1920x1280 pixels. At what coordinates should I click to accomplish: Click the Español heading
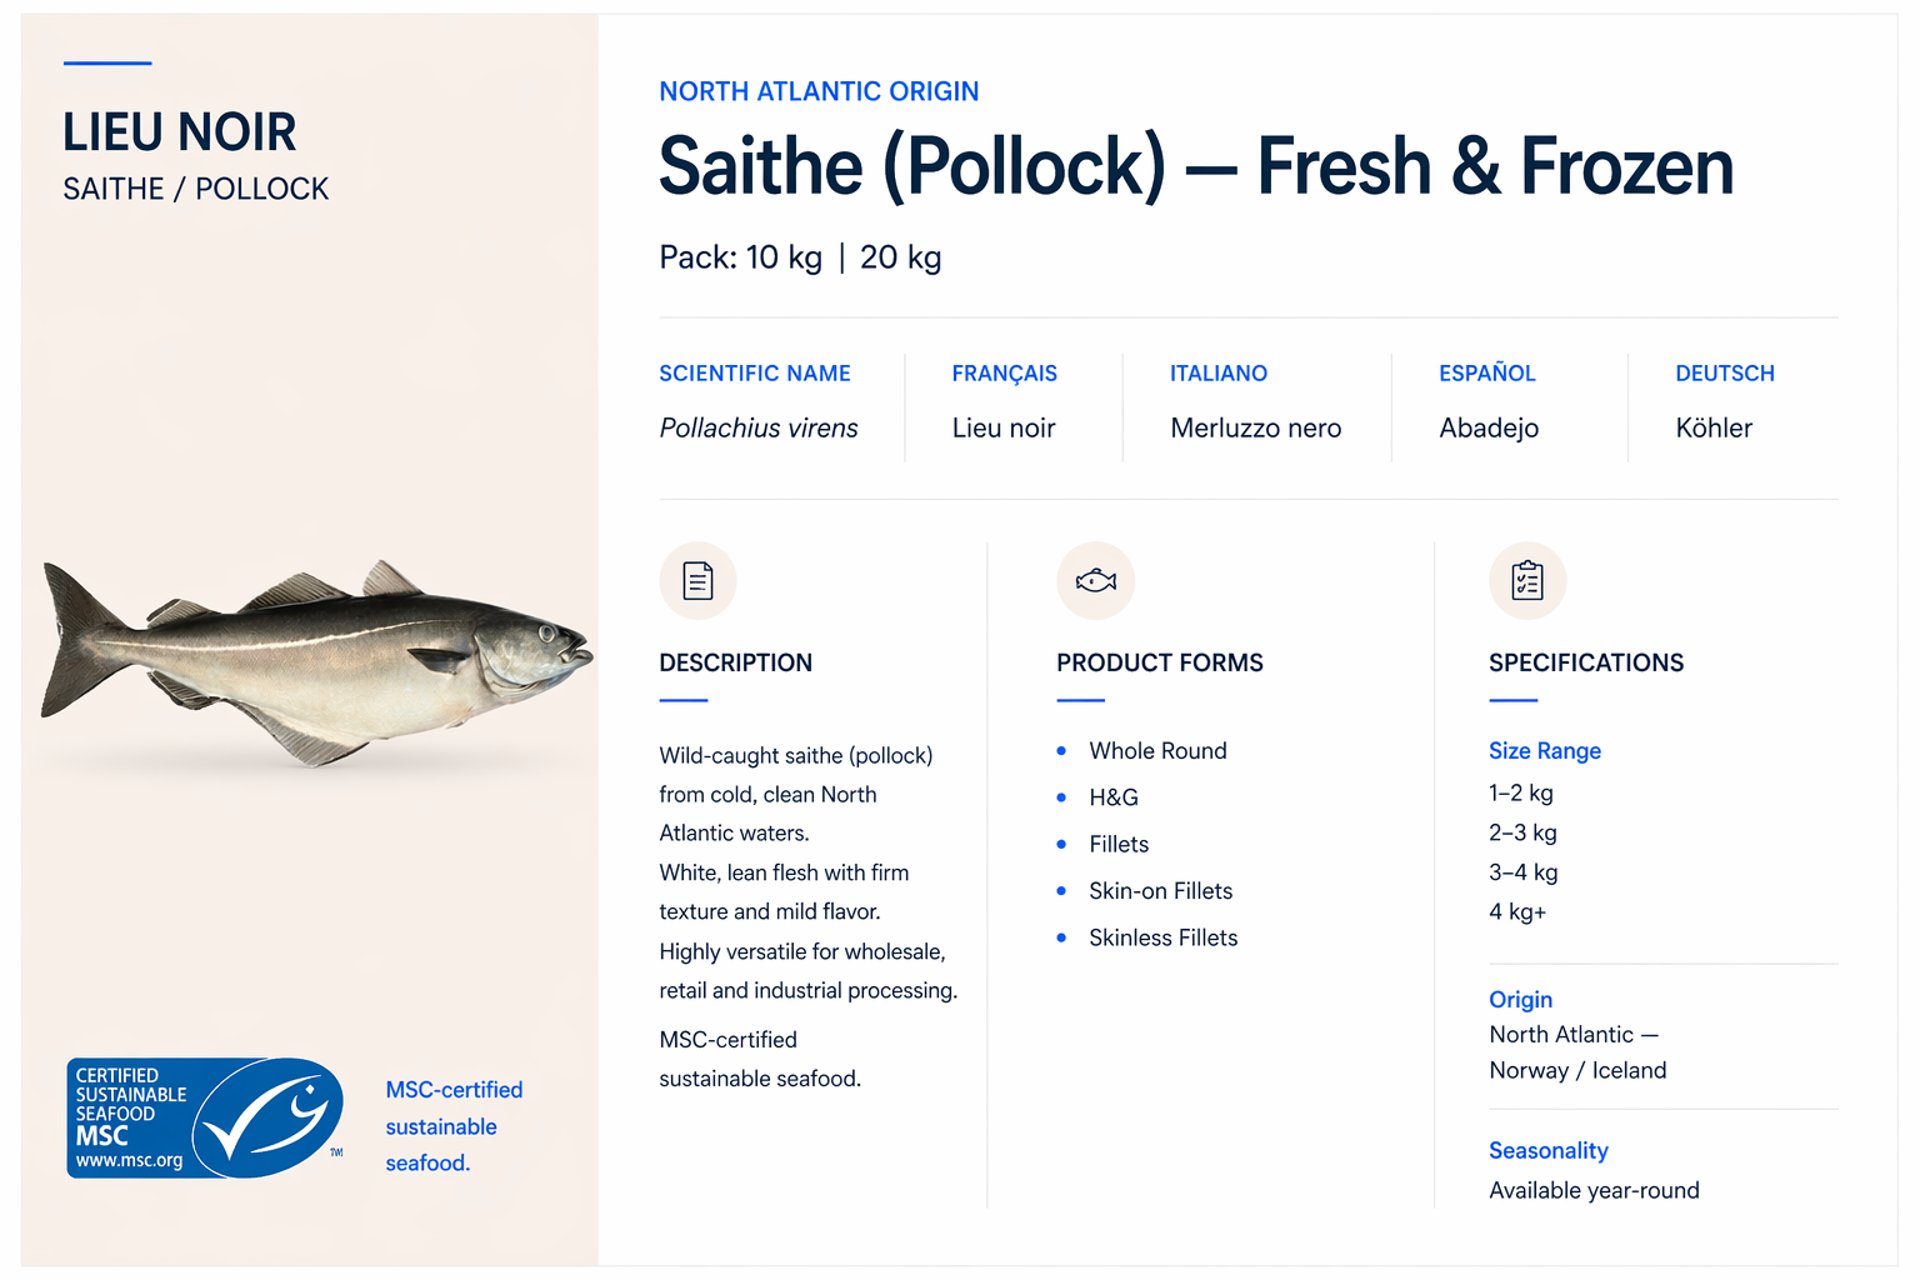[x=1487, y=374]
